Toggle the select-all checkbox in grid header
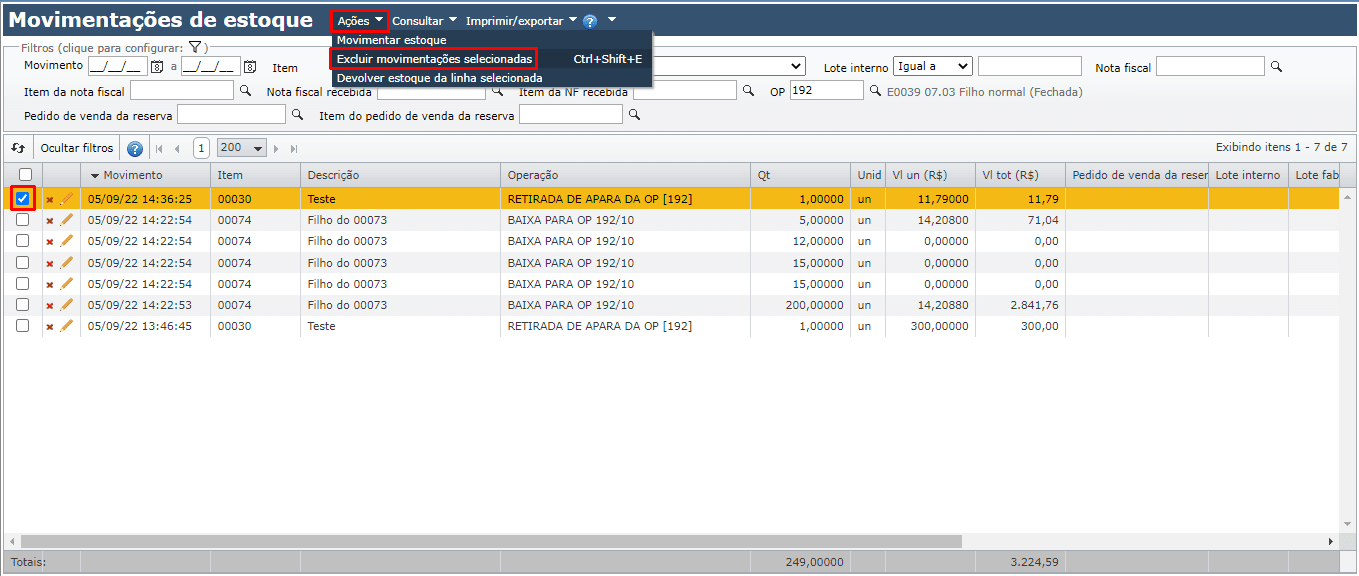This screenshot has height=576, width=1359. (25, 175)
